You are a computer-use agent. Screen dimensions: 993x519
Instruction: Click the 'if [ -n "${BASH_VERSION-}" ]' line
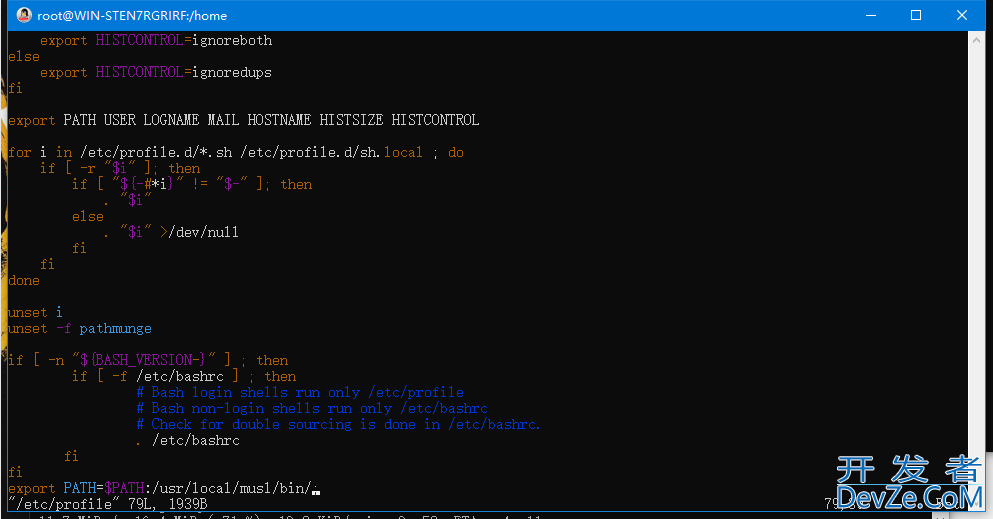click(148, 360)
